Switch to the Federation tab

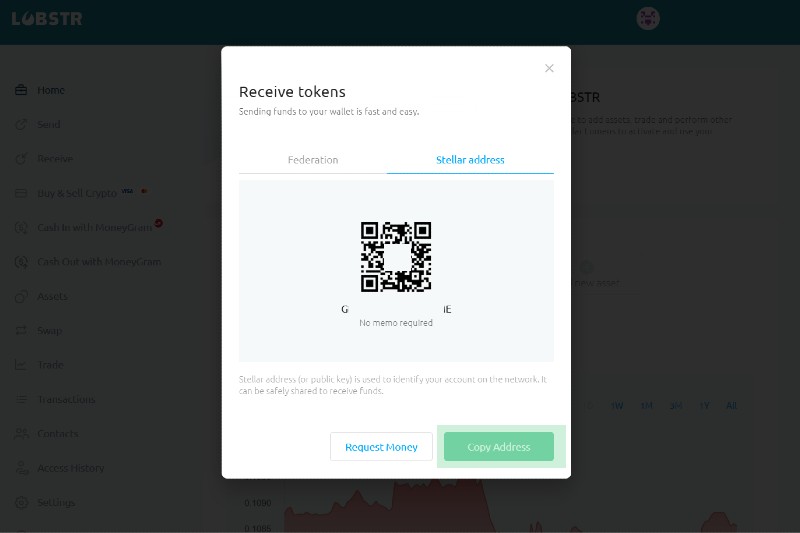[x=313, y=160]
